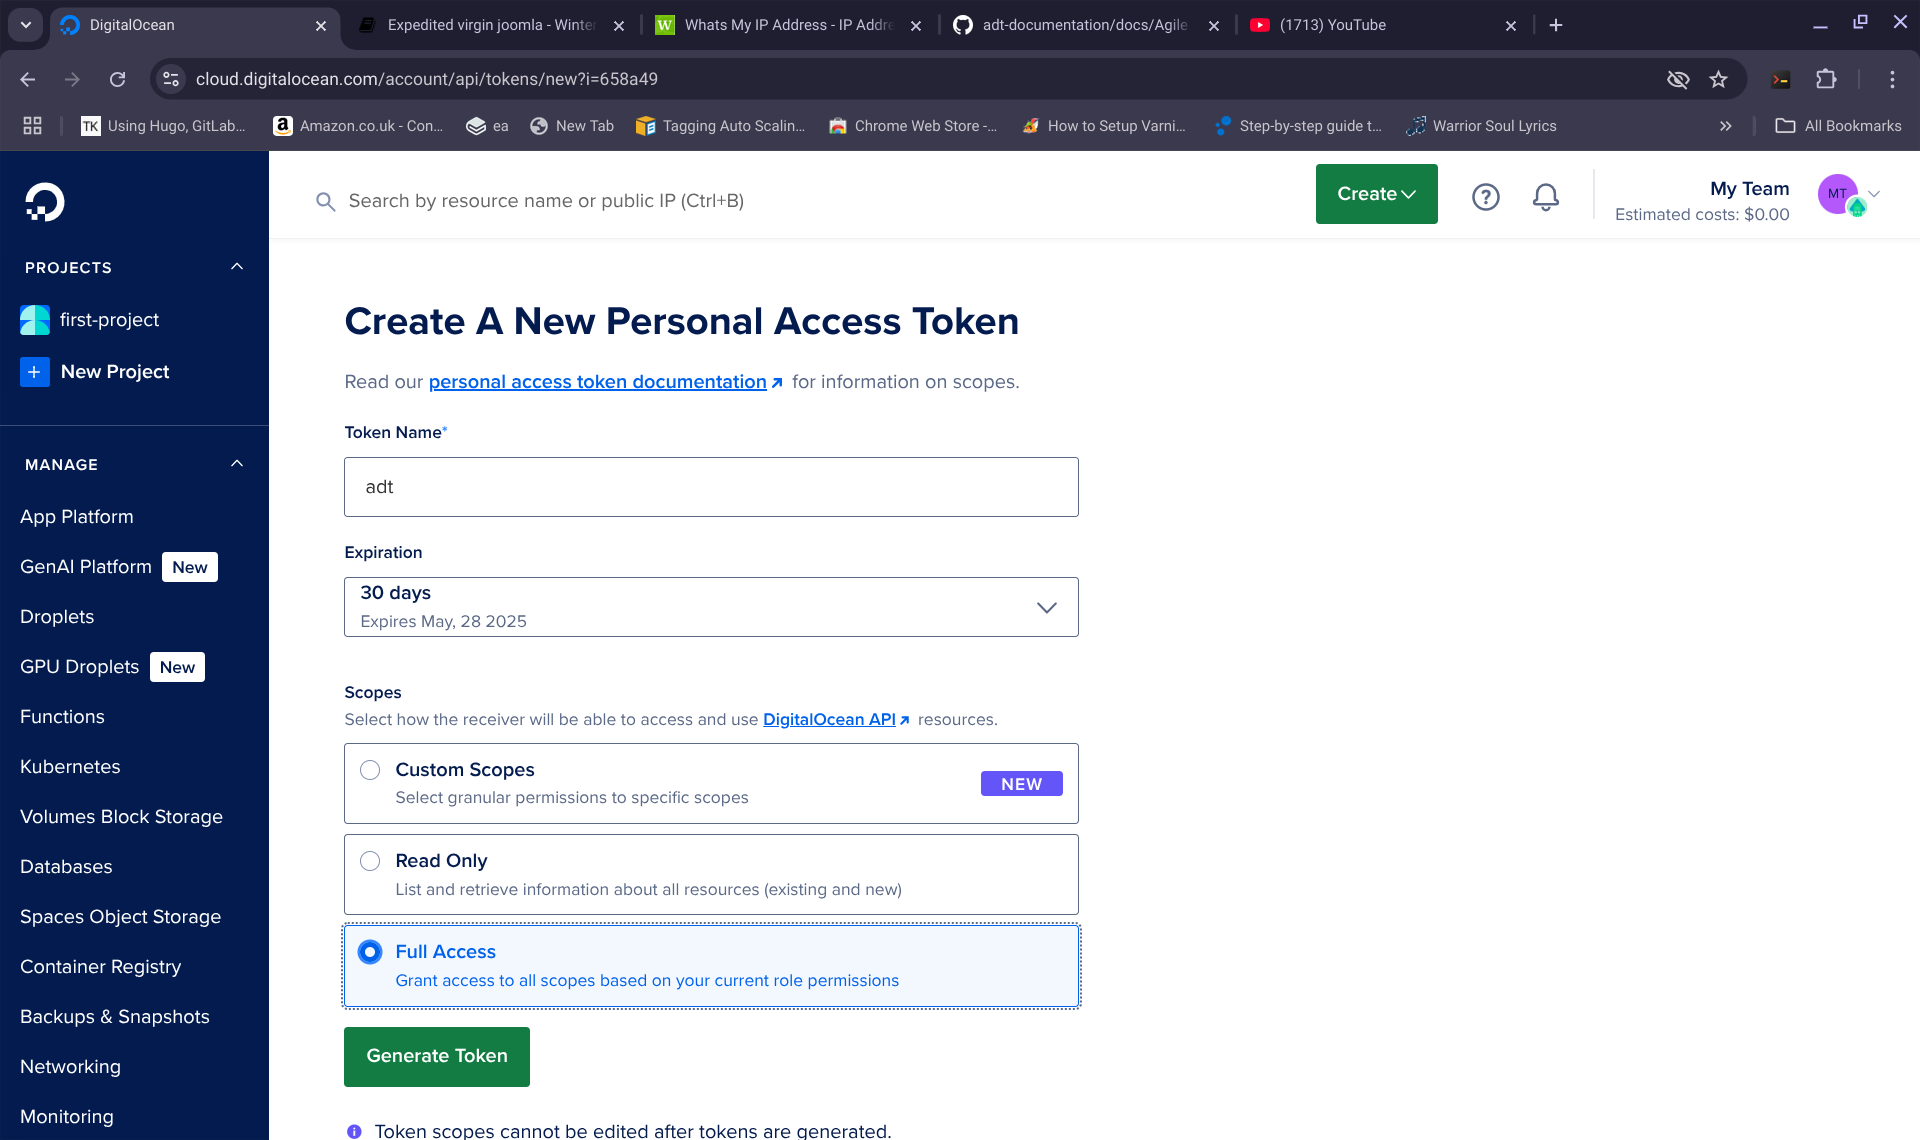Open the green Create dropdown button
The height and width of the screenshot is (1140, 1920).
coord(1376,194)
